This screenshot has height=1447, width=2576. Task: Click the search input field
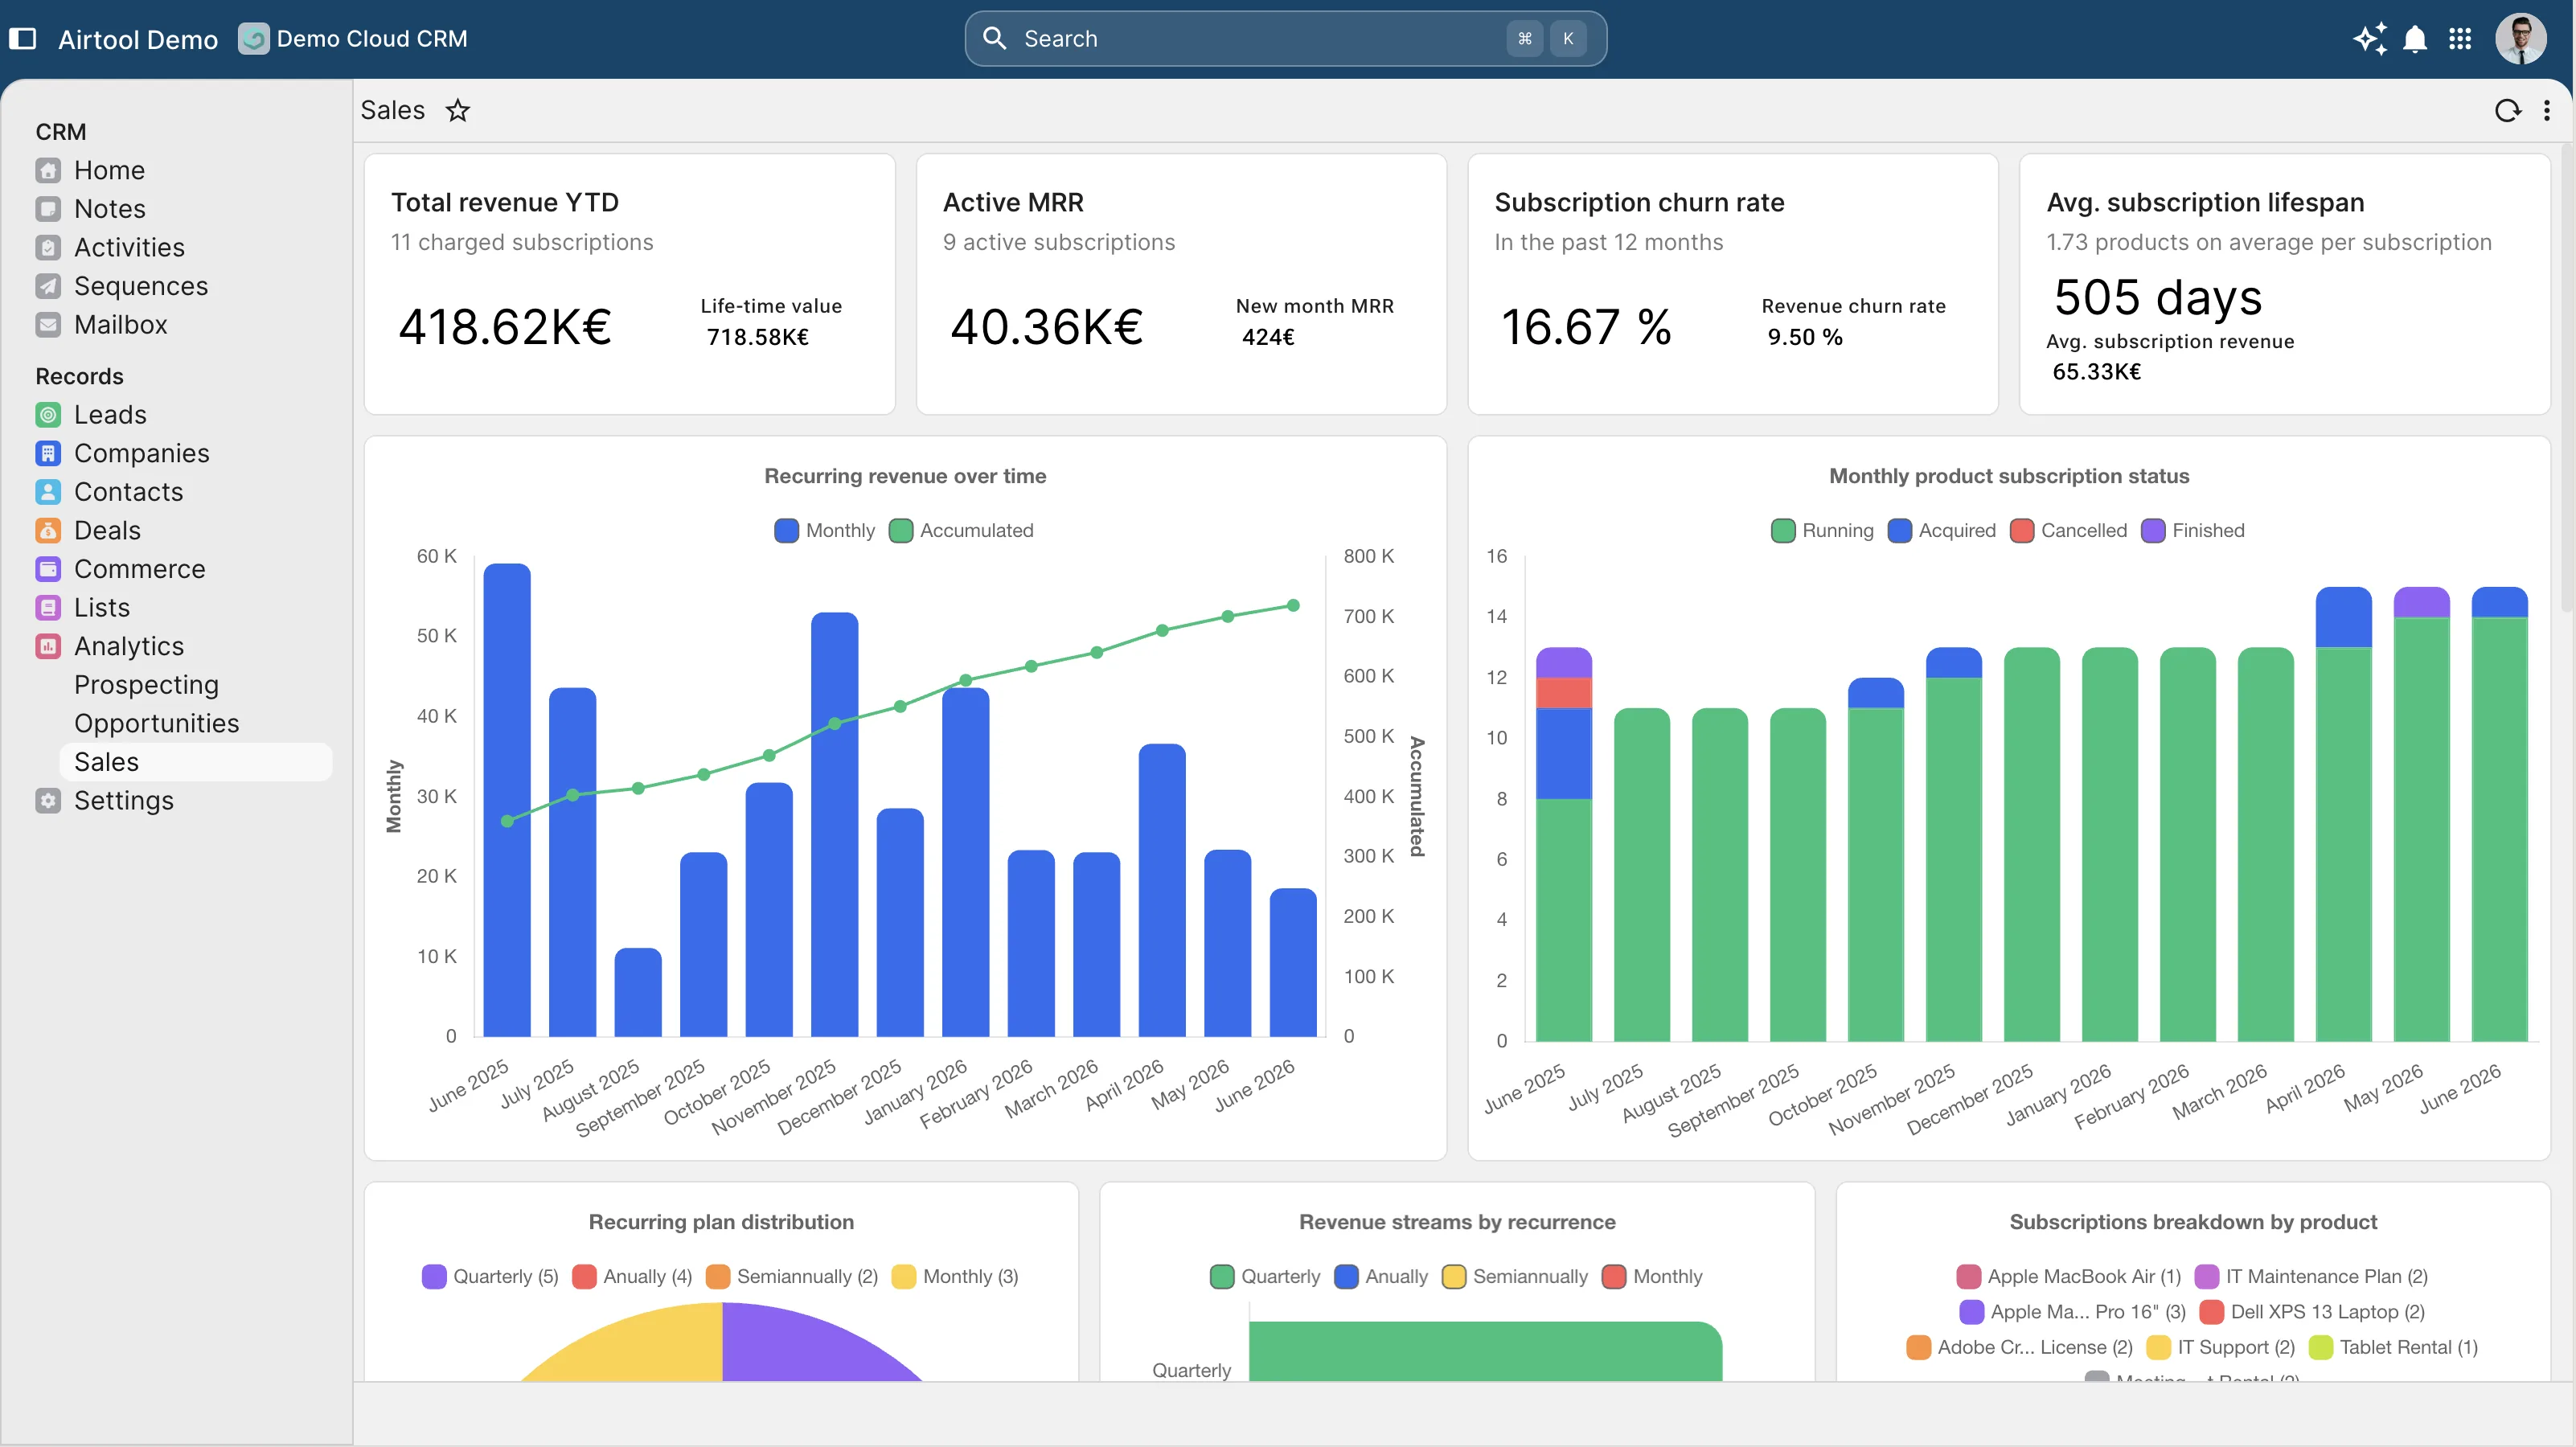(x=1285, y=39)
